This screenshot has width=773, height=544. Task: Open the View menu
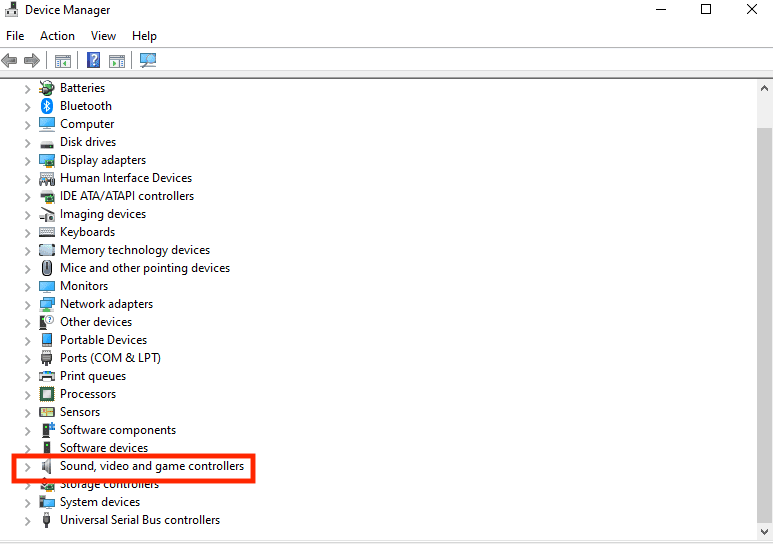104,36
